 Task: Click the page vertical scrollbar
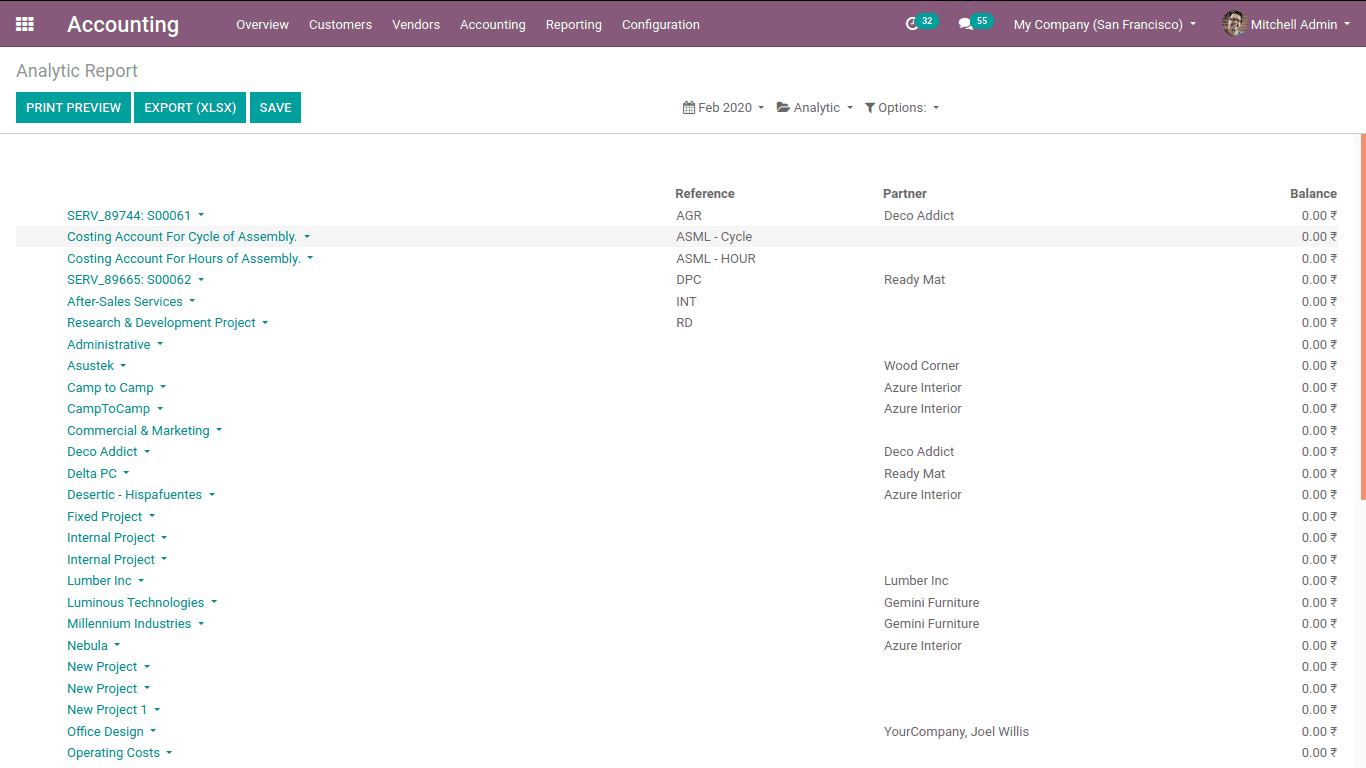1363,316
